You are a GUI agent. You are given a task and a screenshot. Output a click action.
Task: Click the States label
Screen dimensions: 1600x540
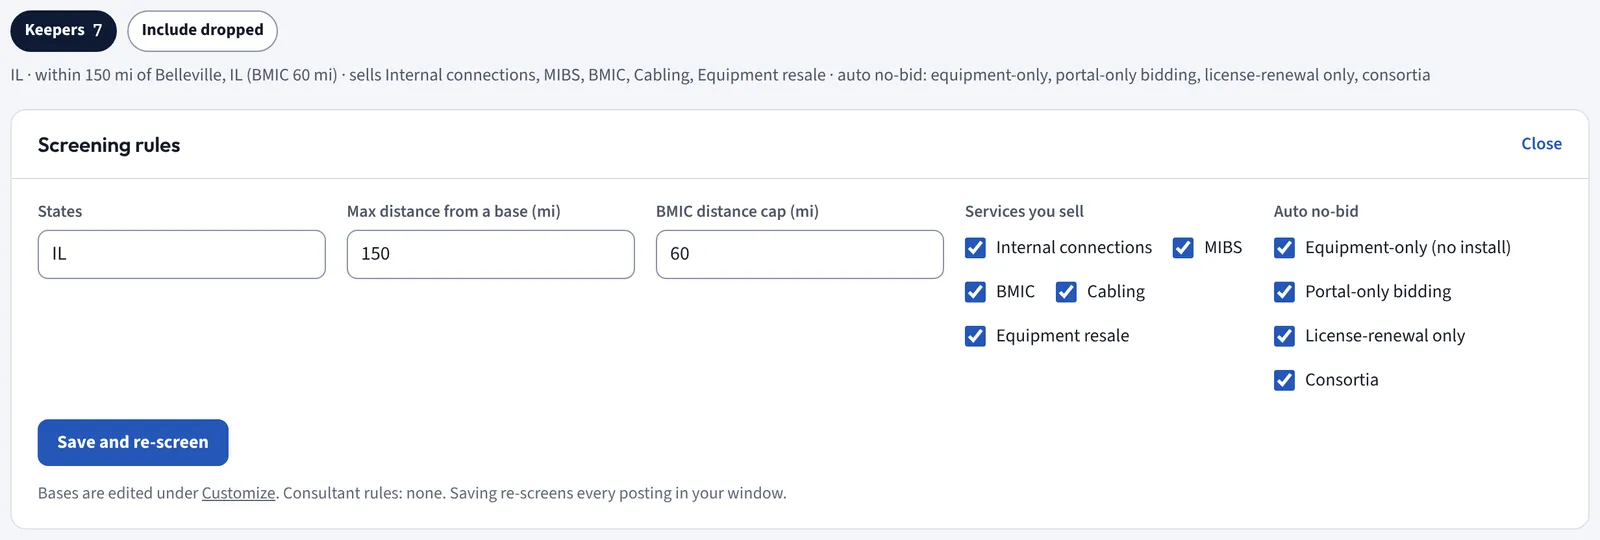(60, 211)
